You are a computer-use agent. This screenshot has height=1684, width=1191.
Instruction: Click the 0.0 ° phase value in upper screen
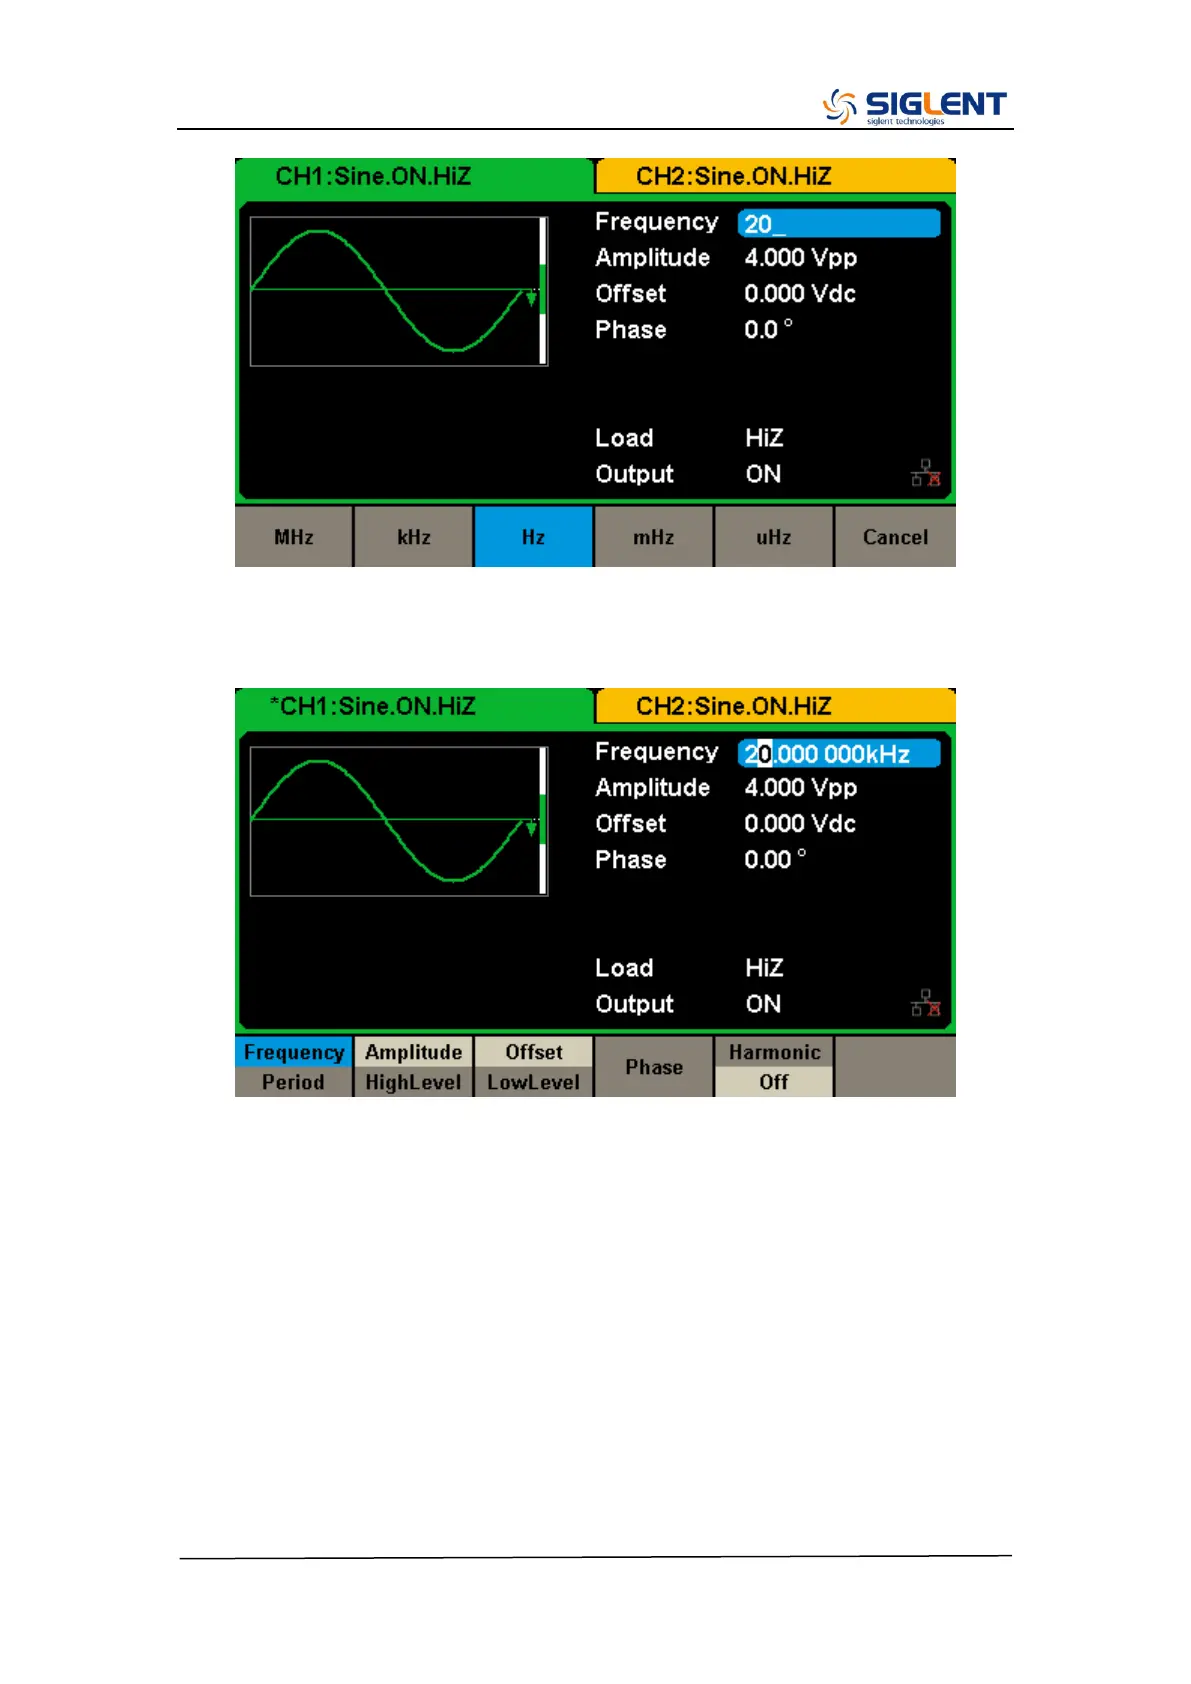pos(769,329)
